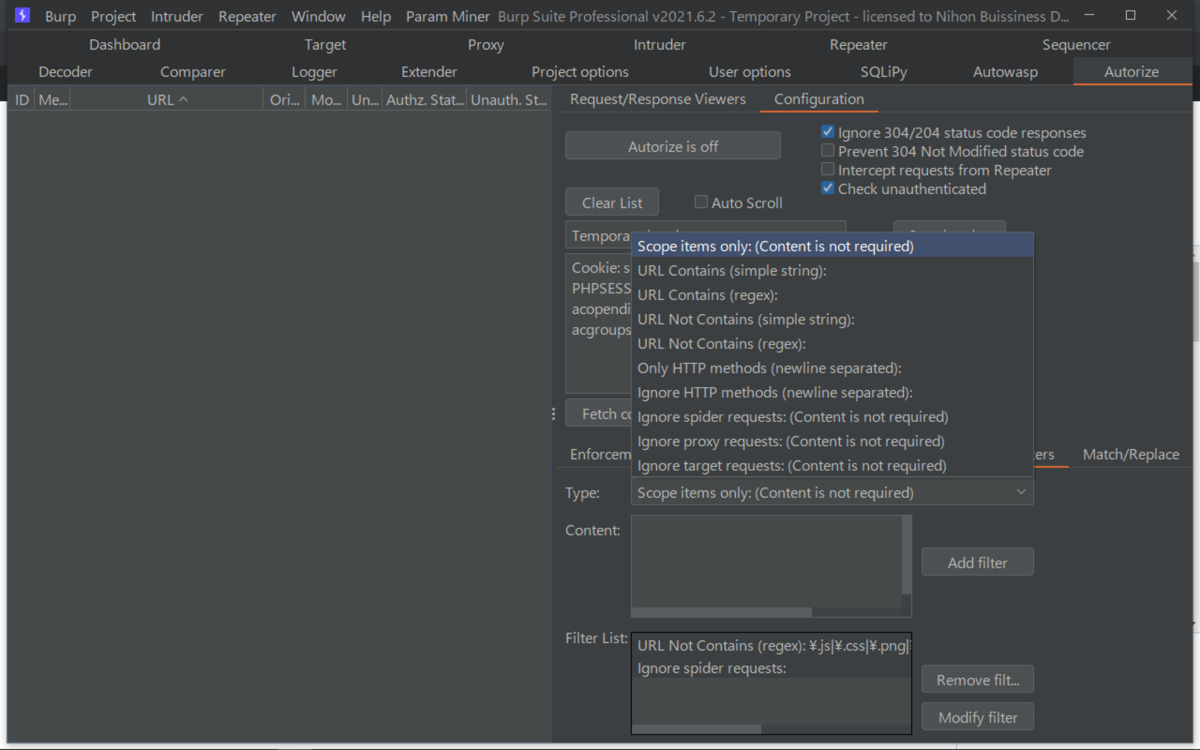Viewport: 1200px width, 750px height.
Task: Switch to the Target tab
Action: [x=325, y=44]
